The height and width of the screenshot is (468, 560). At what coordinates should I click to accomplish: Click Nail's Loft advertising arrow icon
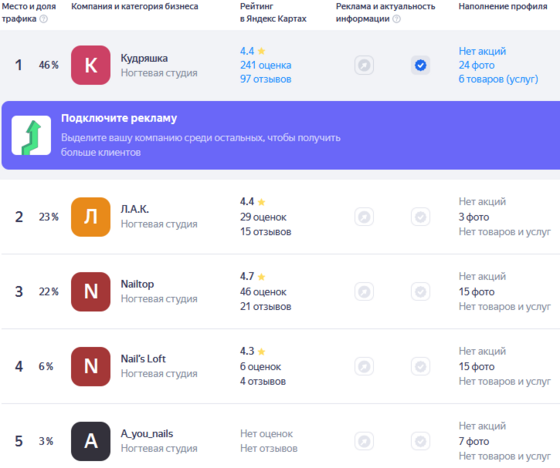tap(364, 366)
